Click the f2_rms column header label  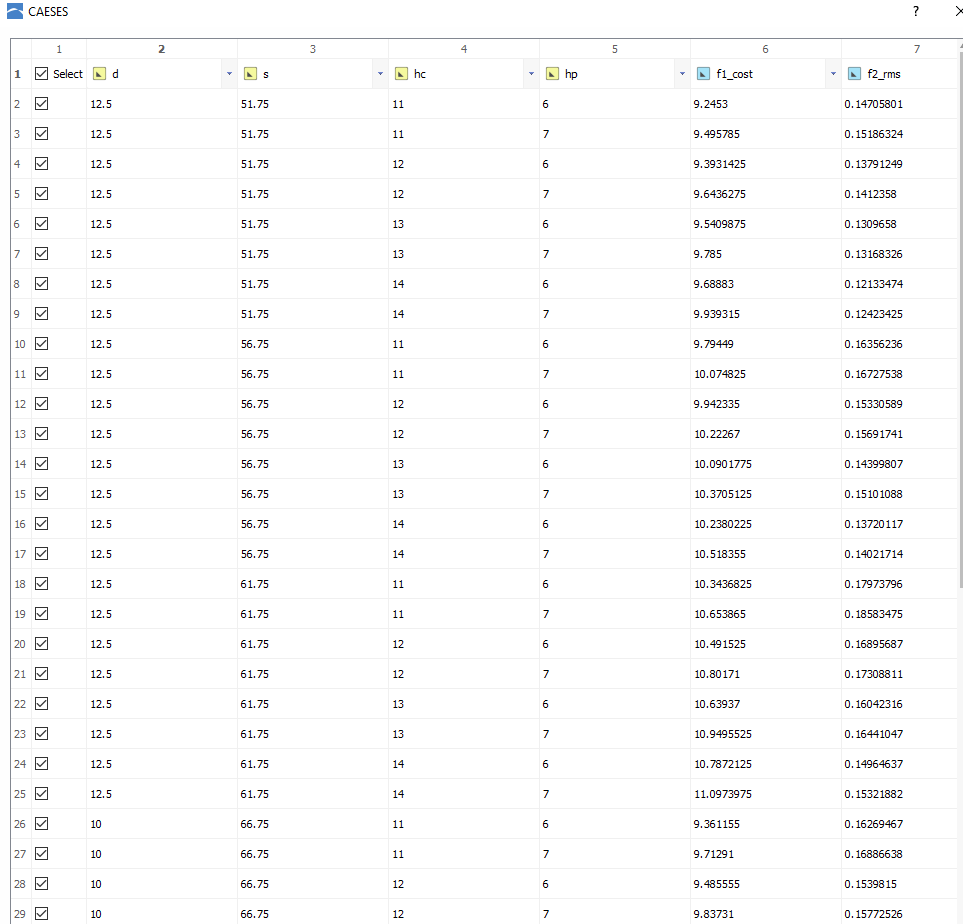click(x=884, y=74)
